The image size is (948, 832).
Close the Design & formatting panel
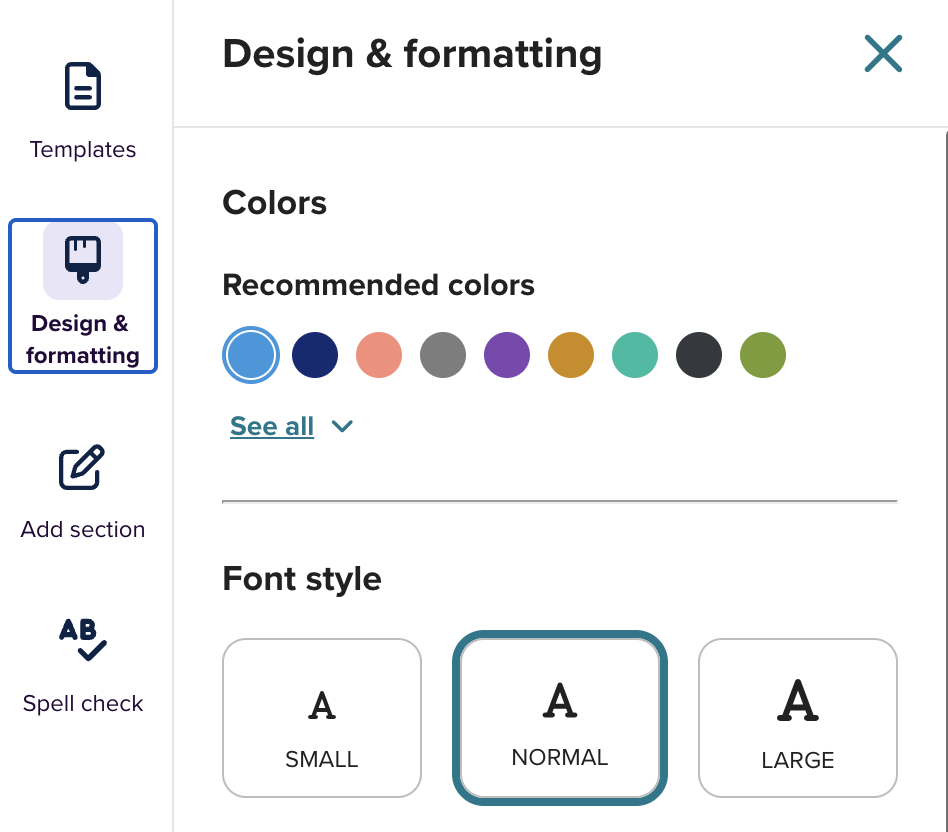tap(884, 55)
